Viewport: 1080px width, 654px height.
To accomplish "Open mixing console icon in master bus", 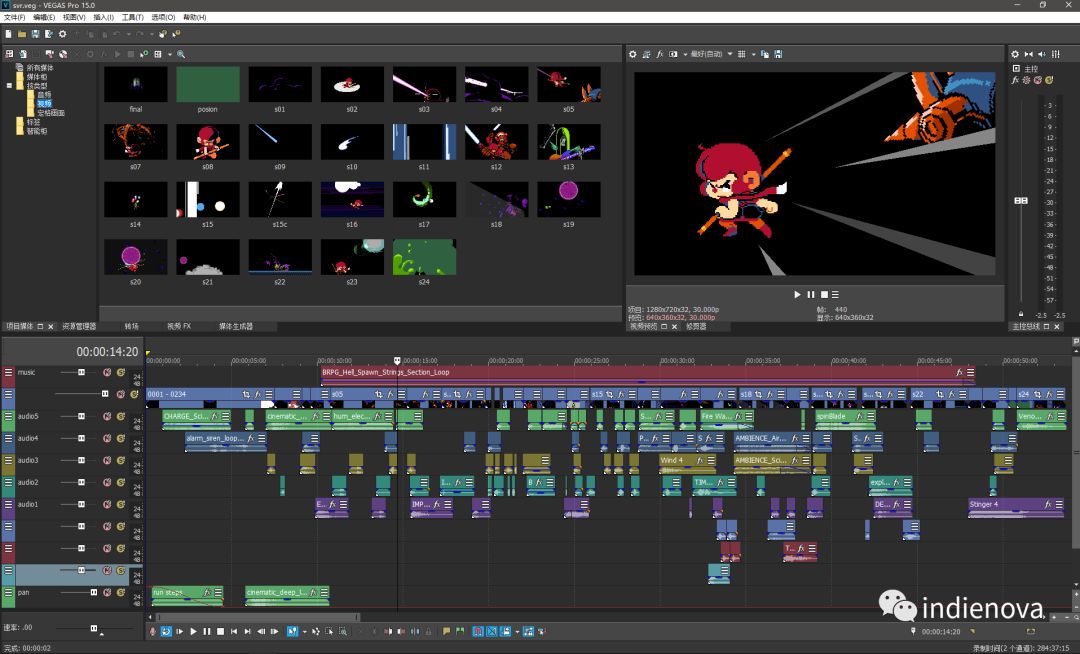I will pos(1055,54).
